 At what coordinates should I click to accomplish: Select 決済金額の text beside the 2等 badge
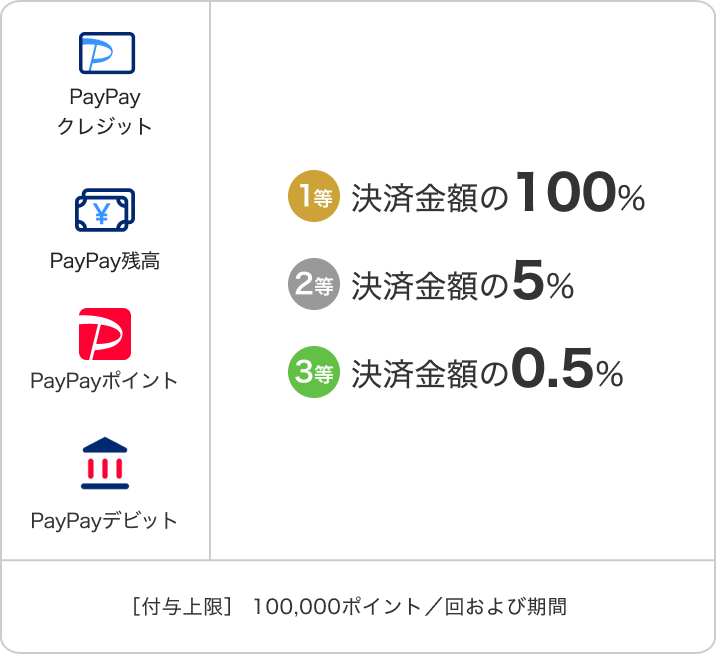(x=431, y=287)
